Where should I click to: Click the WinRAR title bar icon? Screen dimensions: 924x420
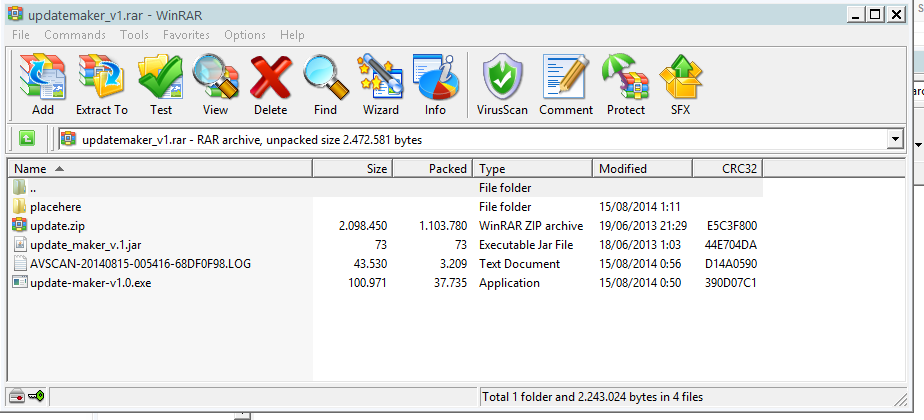click(x=15, y=15)
